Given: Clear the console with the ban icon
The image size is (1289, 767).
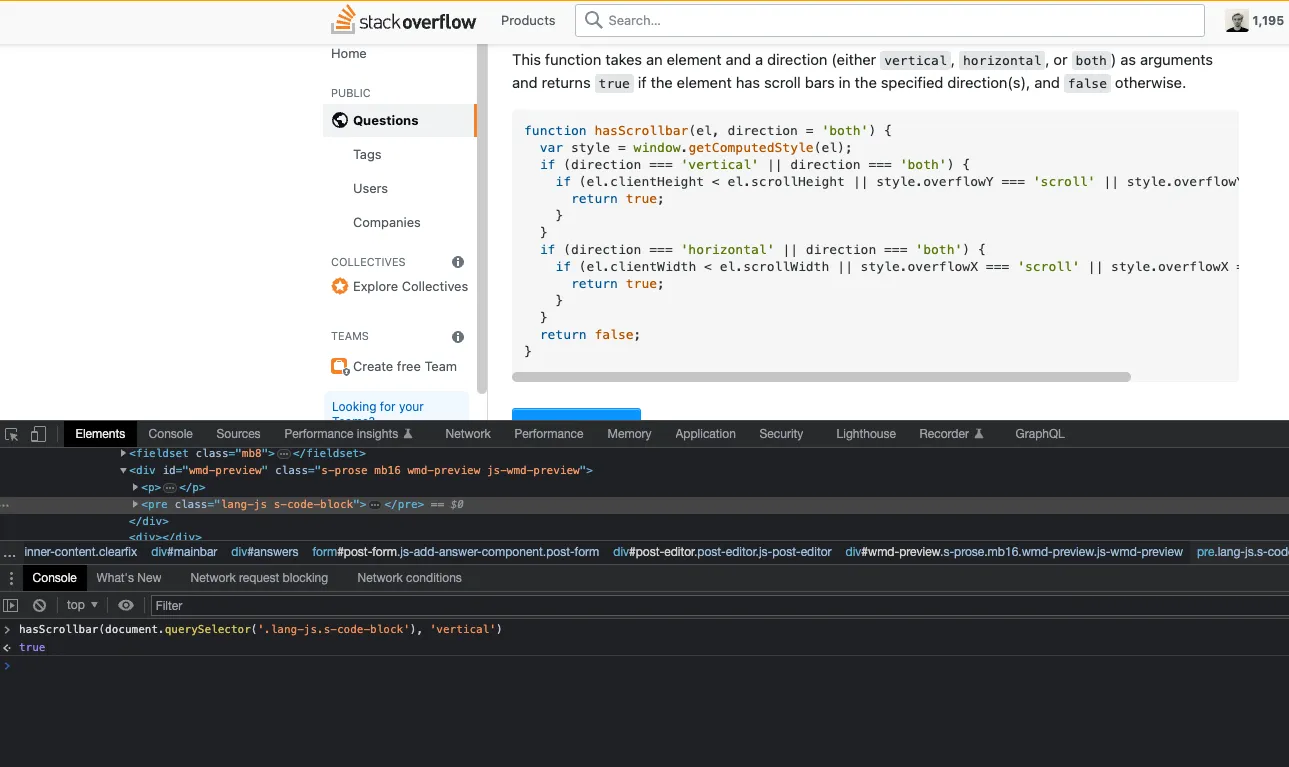Looking at the screenshot, I should tap(39, 605).
